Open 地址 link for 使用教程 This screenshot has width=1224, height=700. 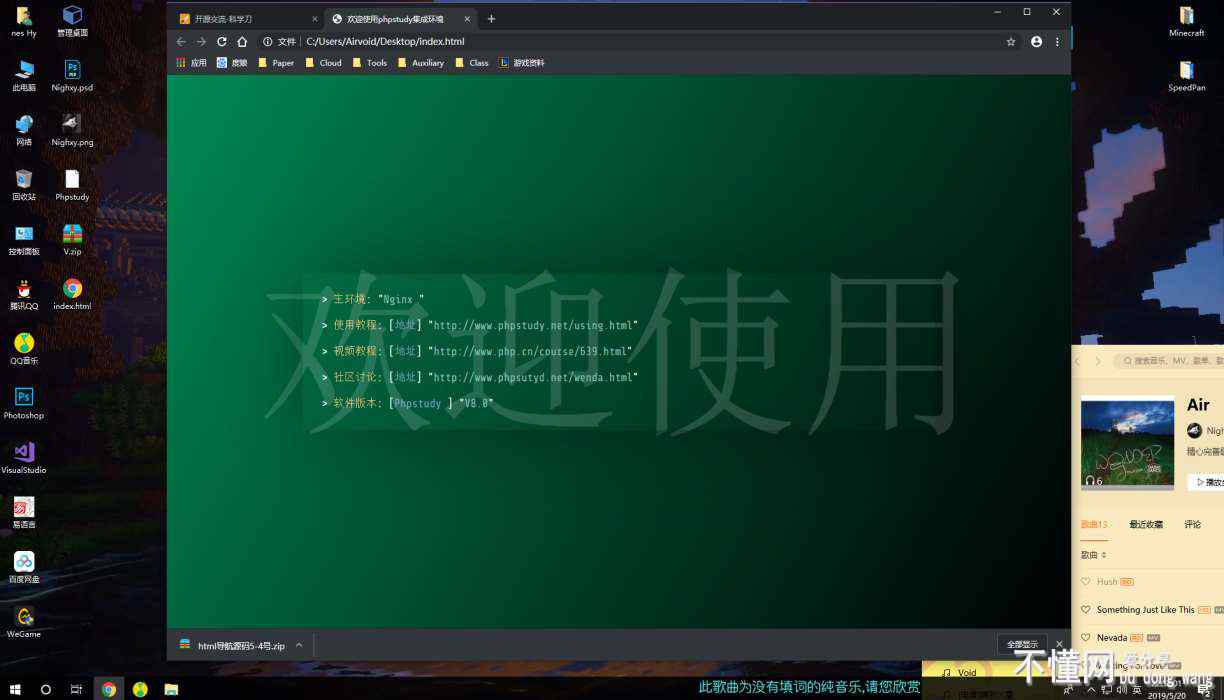[405, 325]
